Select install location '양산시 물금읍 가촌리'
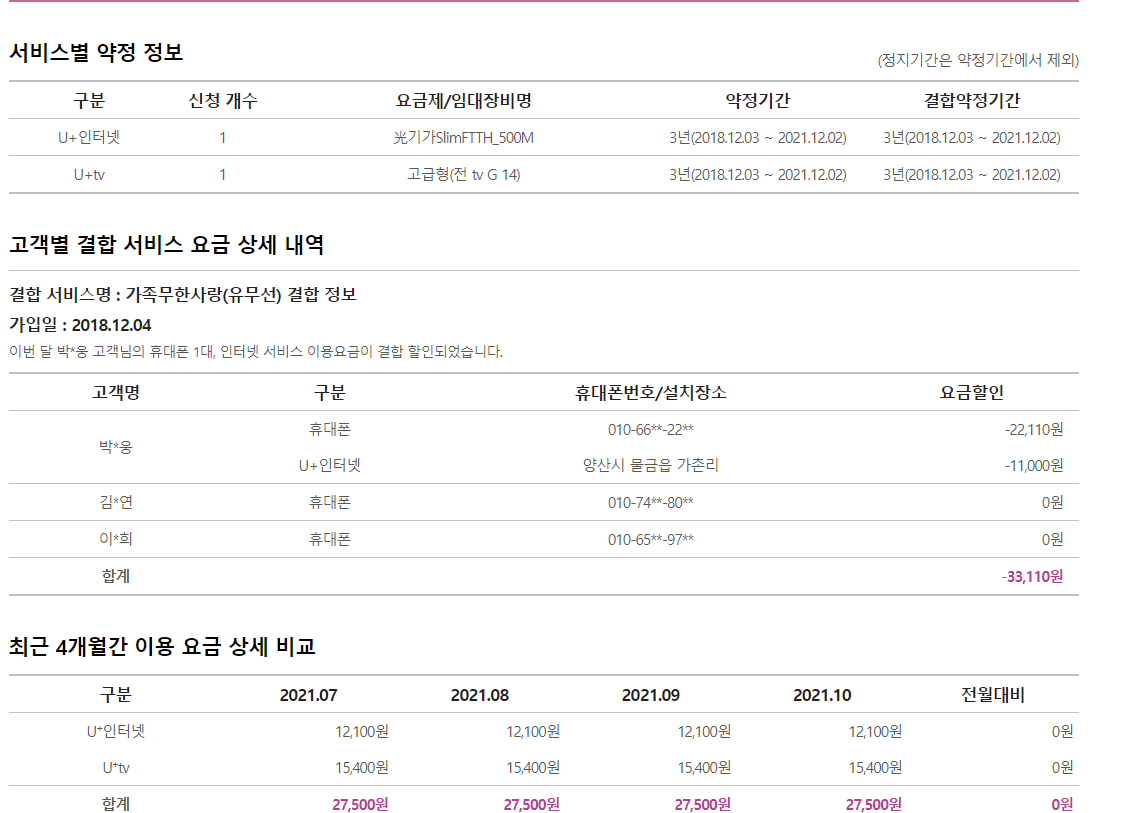The width and height of the screenshot is (1146, 813). 650,465
